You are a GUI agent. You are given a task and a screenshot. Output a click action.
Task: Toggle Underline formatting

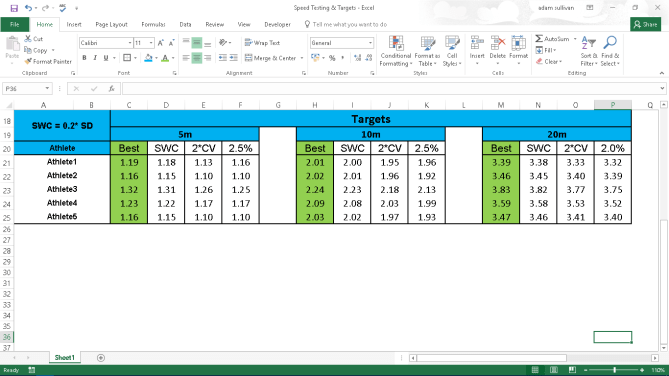pos(106,58)
